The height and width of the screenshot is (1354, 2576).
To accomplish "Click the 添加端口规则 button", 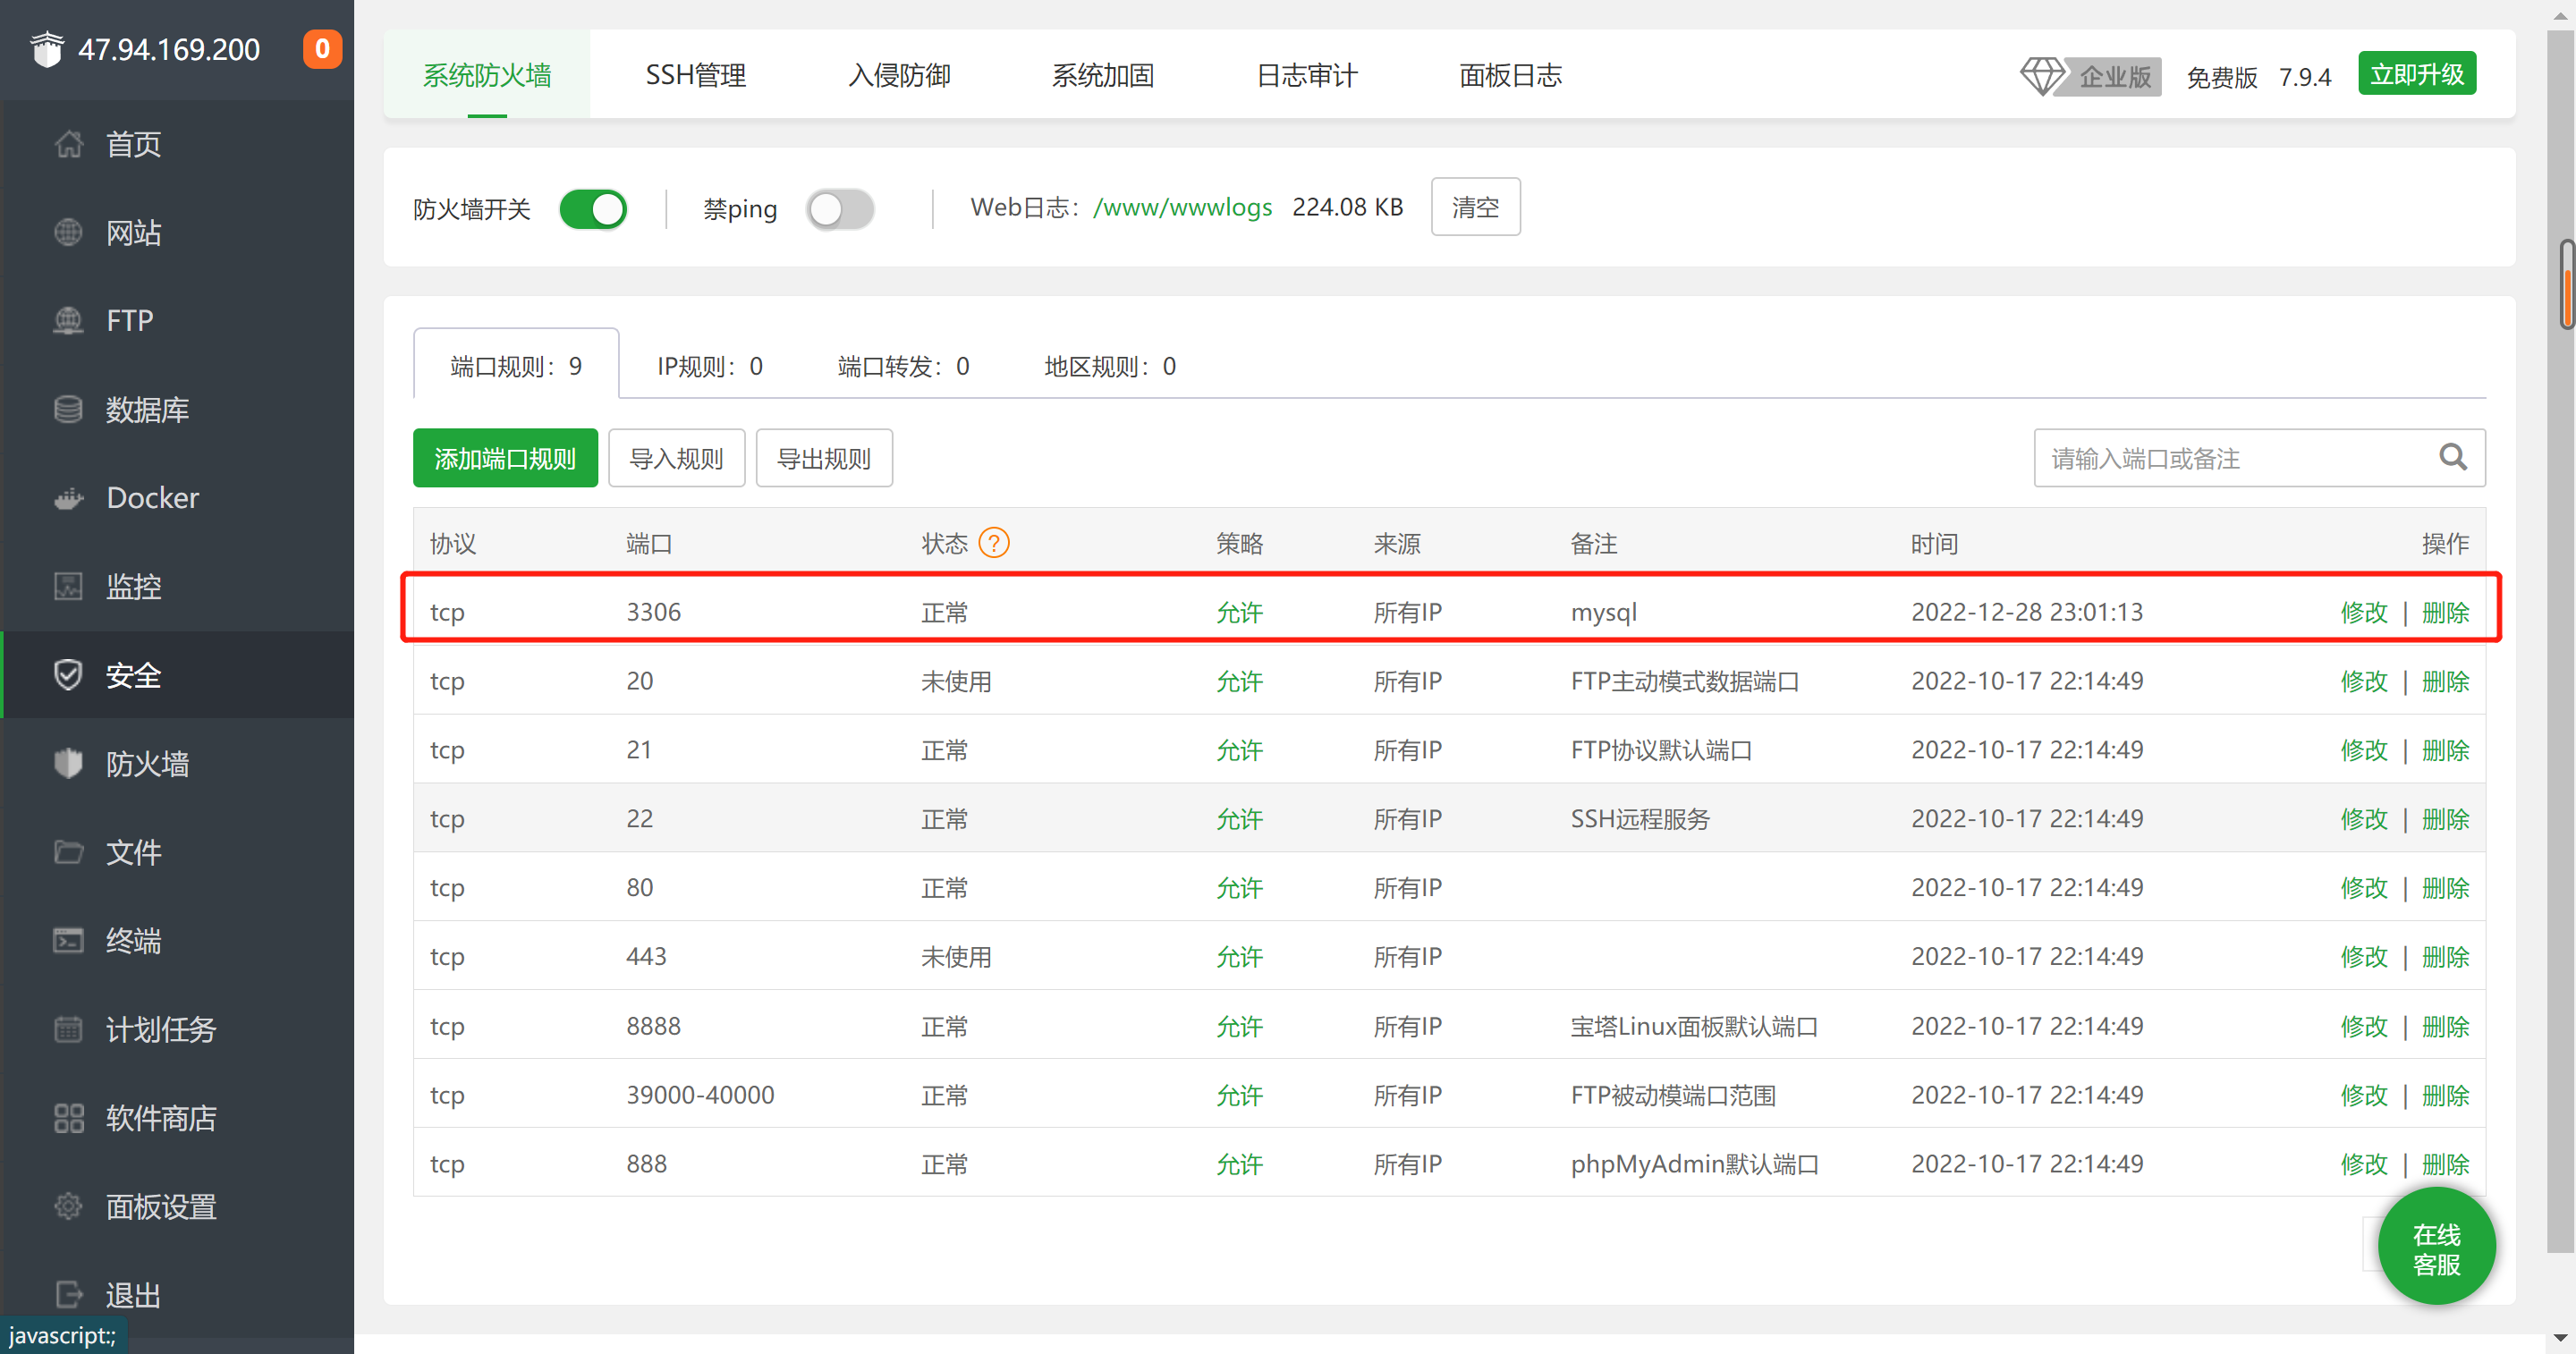I will 505,458.
